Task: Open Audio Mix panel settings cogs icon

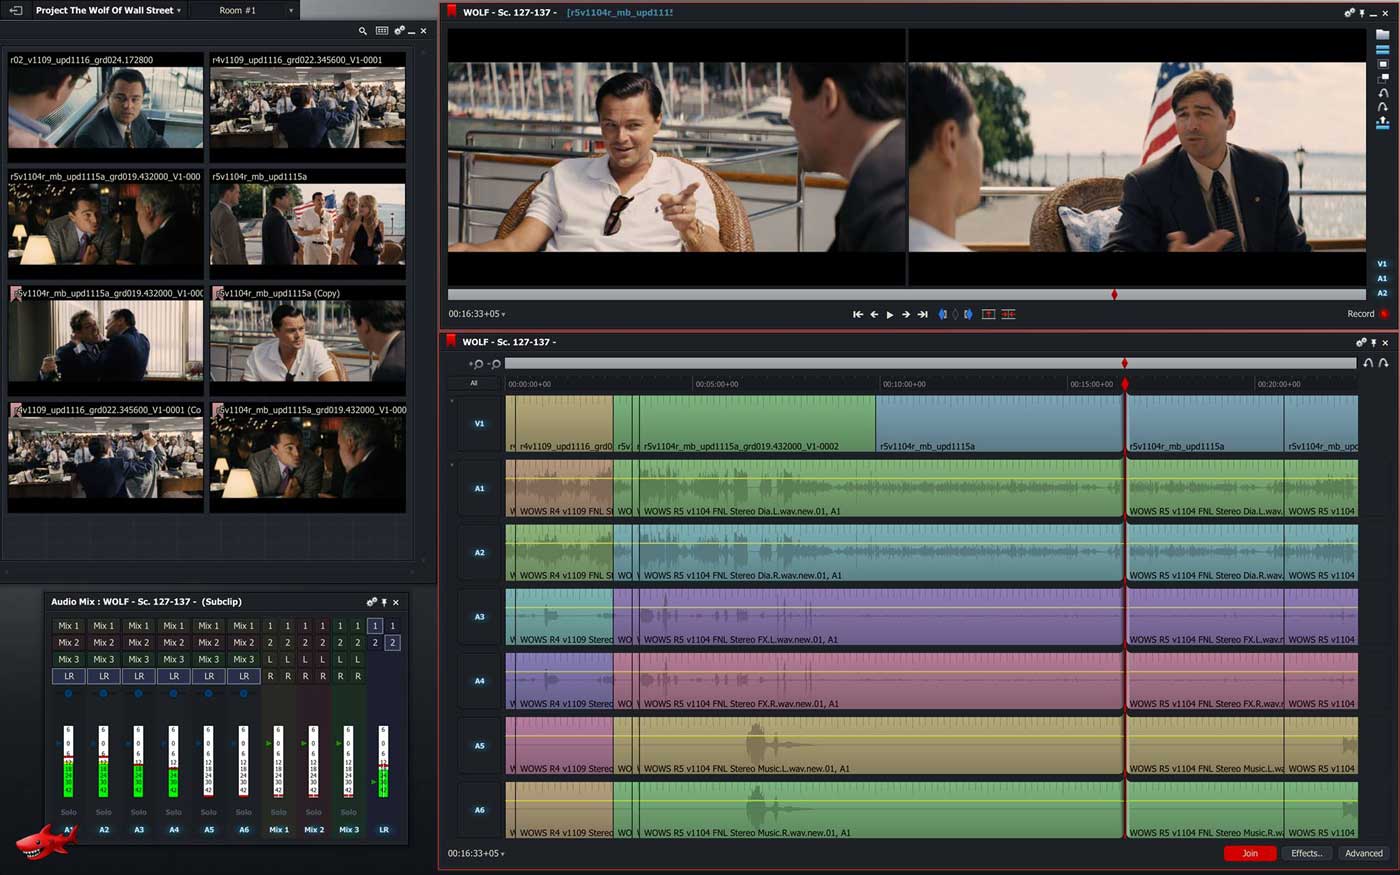Action: coord(371,602)
